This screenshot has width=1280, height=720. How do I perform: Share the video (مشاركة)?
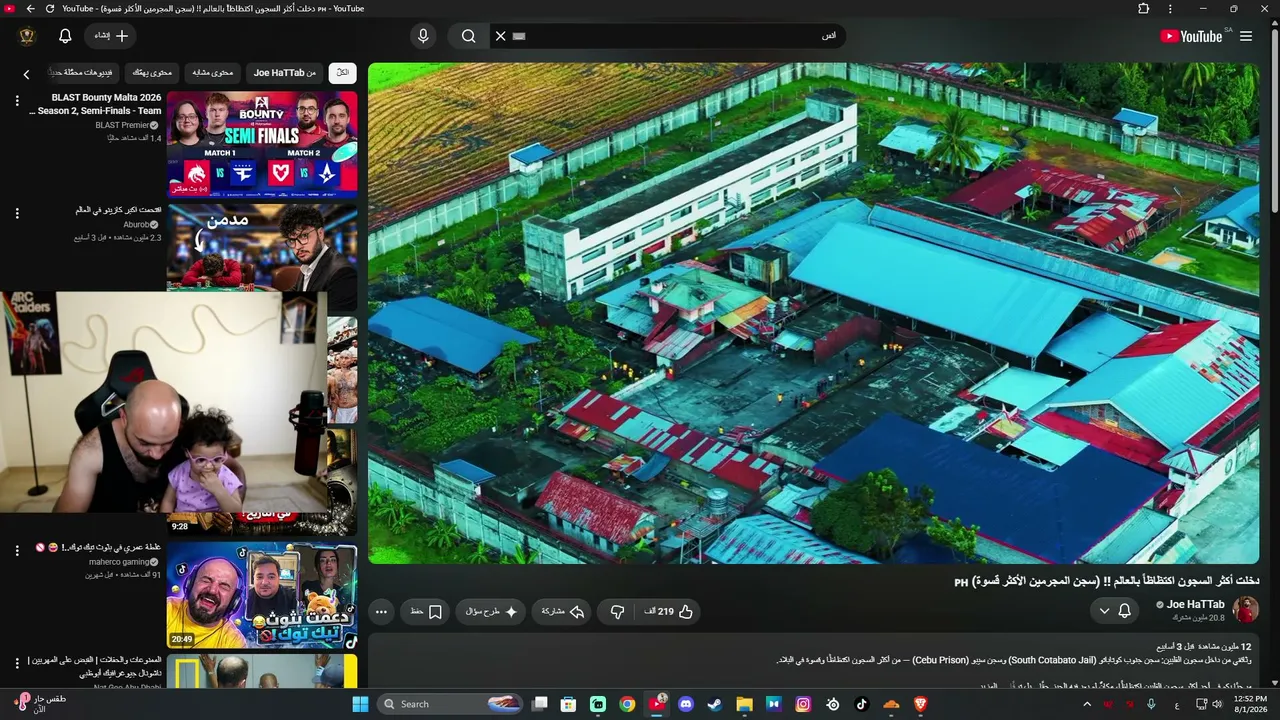(x=563, y=611)
